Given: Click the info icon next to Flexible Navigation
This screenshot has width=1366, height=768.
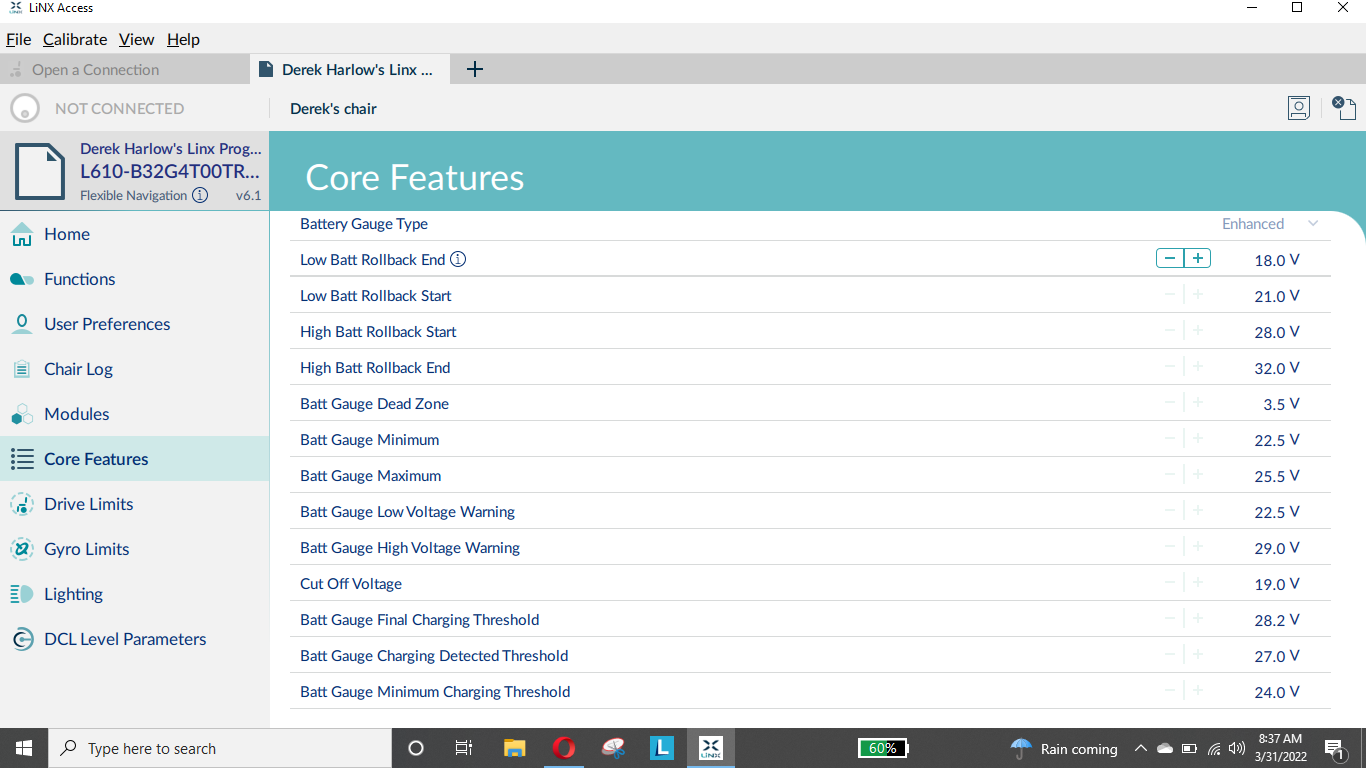Looking at the screenshot, I should pos(200,196).
